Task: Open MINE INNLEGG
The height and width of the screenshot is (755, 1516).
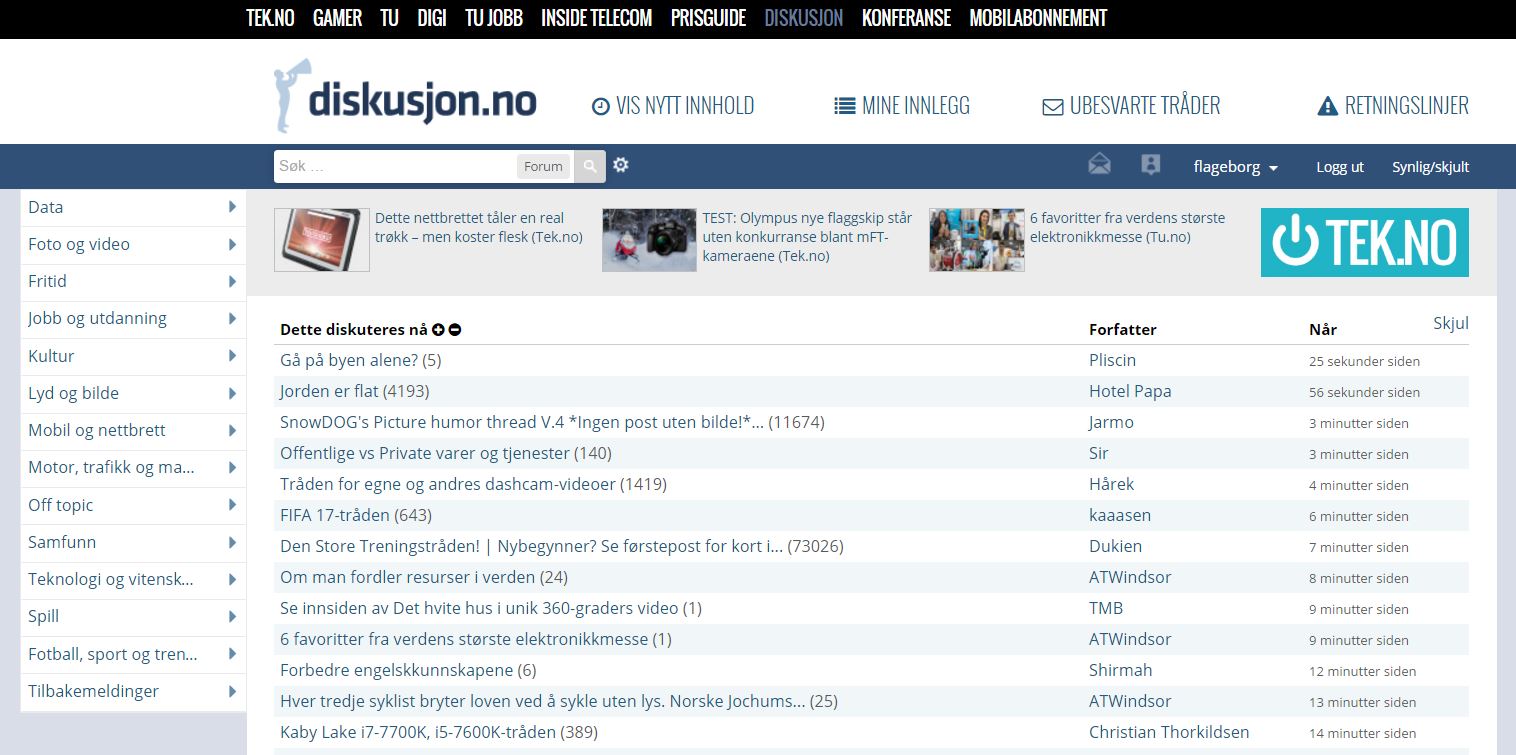Action: coord(902,106)
